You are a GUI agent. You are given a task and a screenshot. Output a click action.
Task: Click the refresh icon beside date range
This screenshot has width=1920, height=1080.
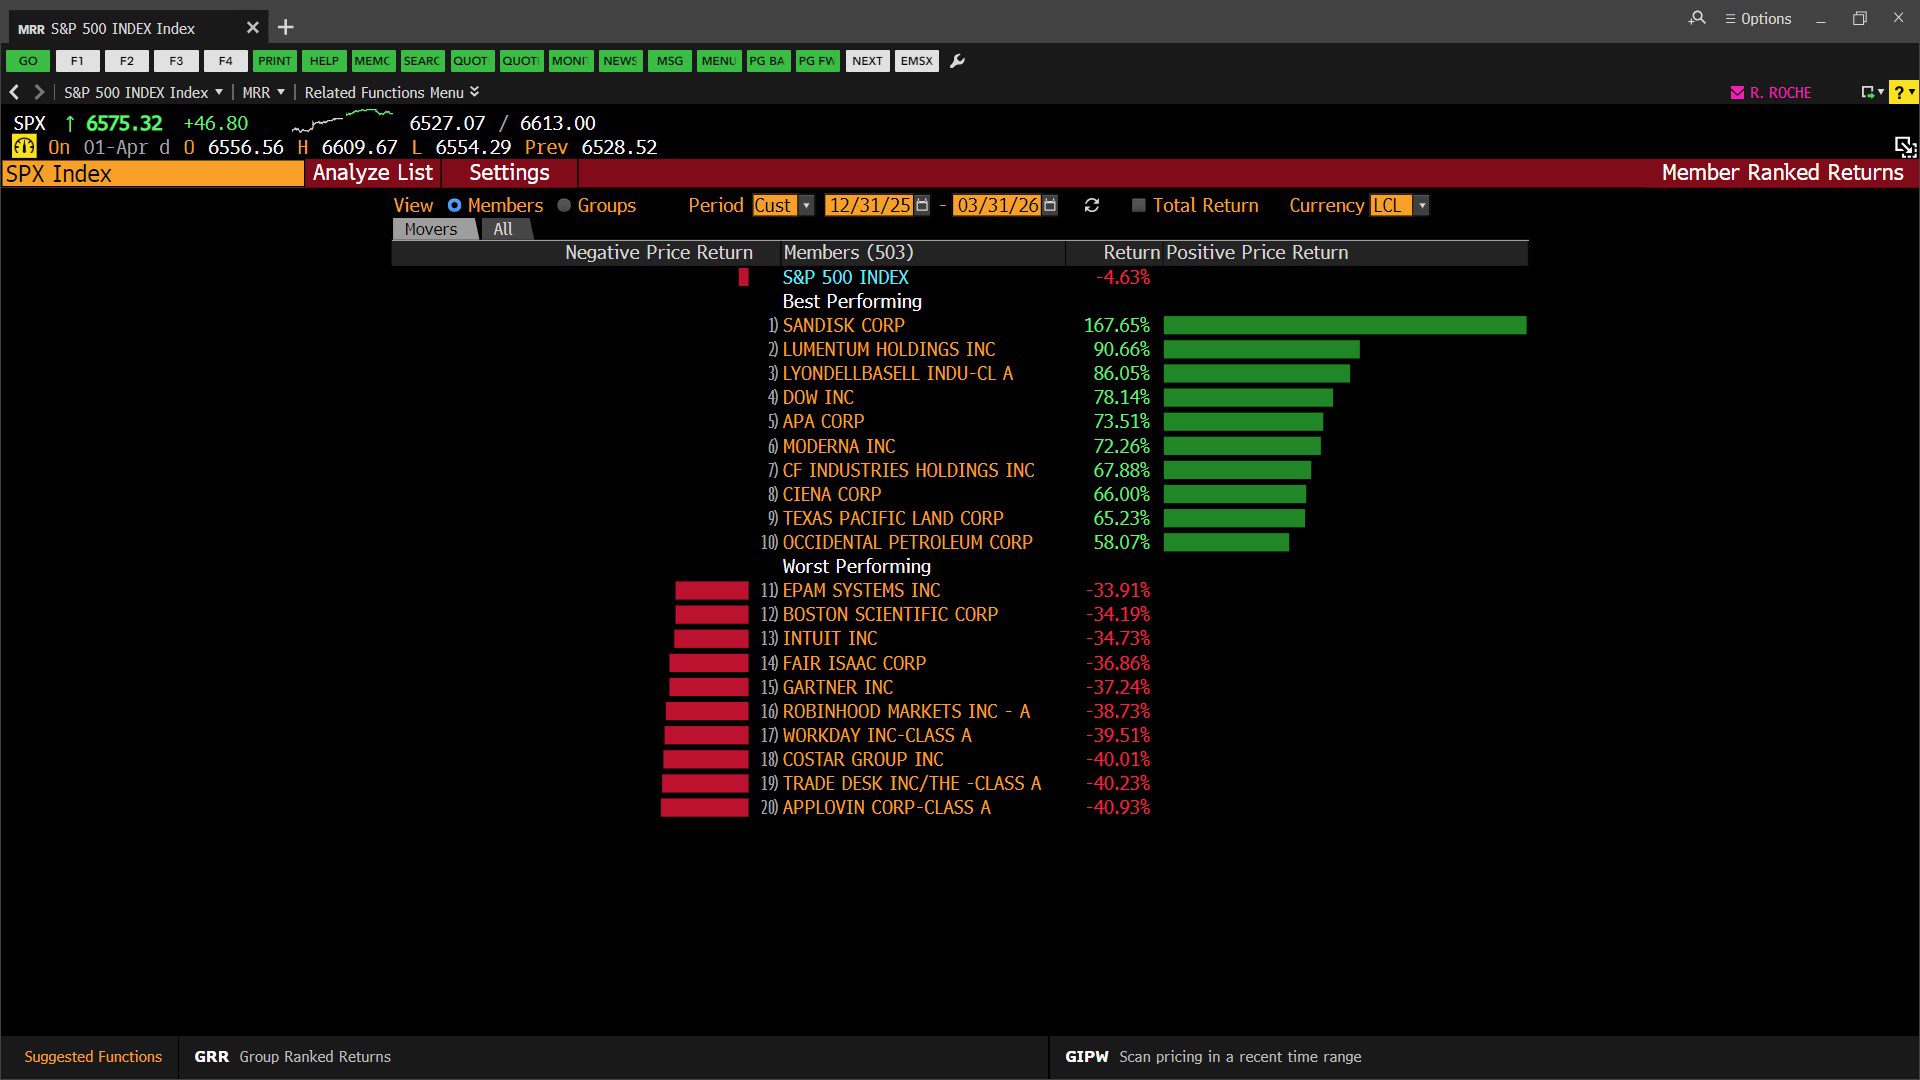coord(1091,205)
